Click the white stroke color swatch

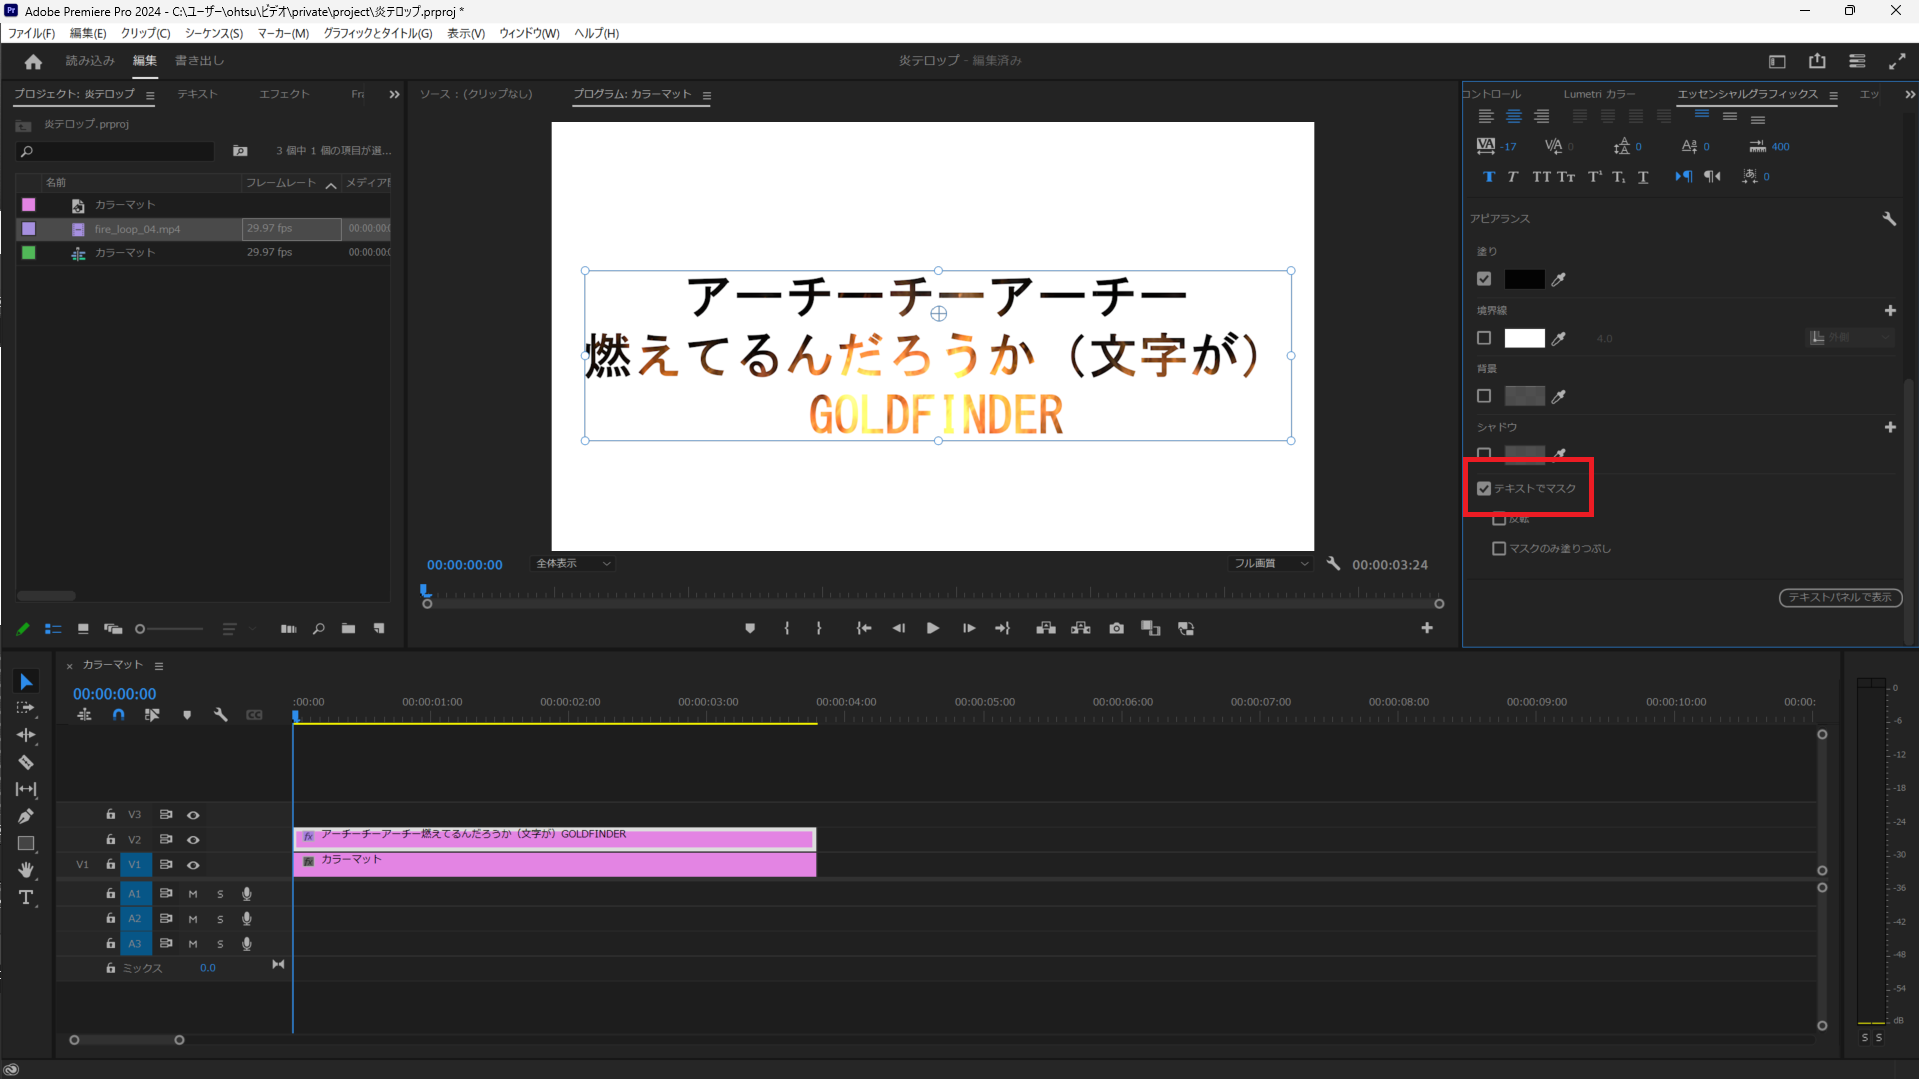(1524, 338)
